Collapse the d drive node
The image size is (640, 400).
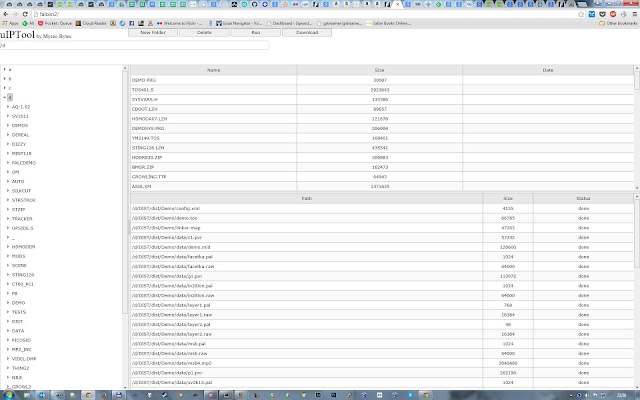[x=4, y=97]
